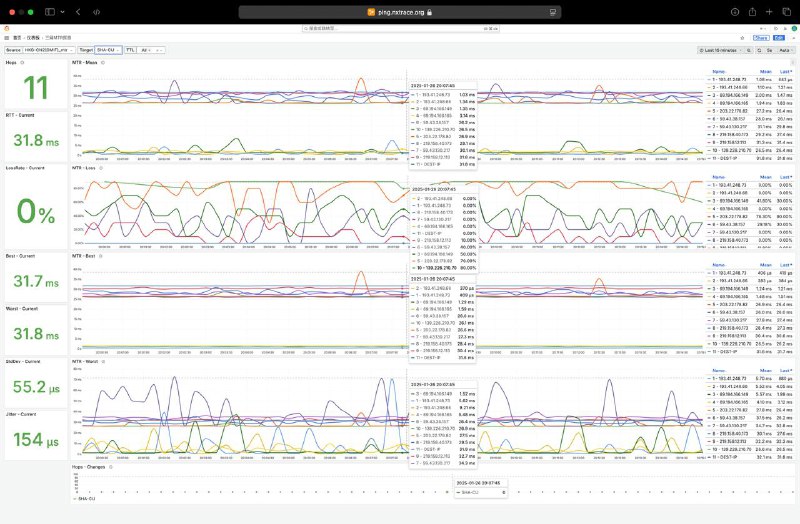Screen dimensions: 800x524
Task: Open the Grafana logo home menu
Action: [7, 29]
